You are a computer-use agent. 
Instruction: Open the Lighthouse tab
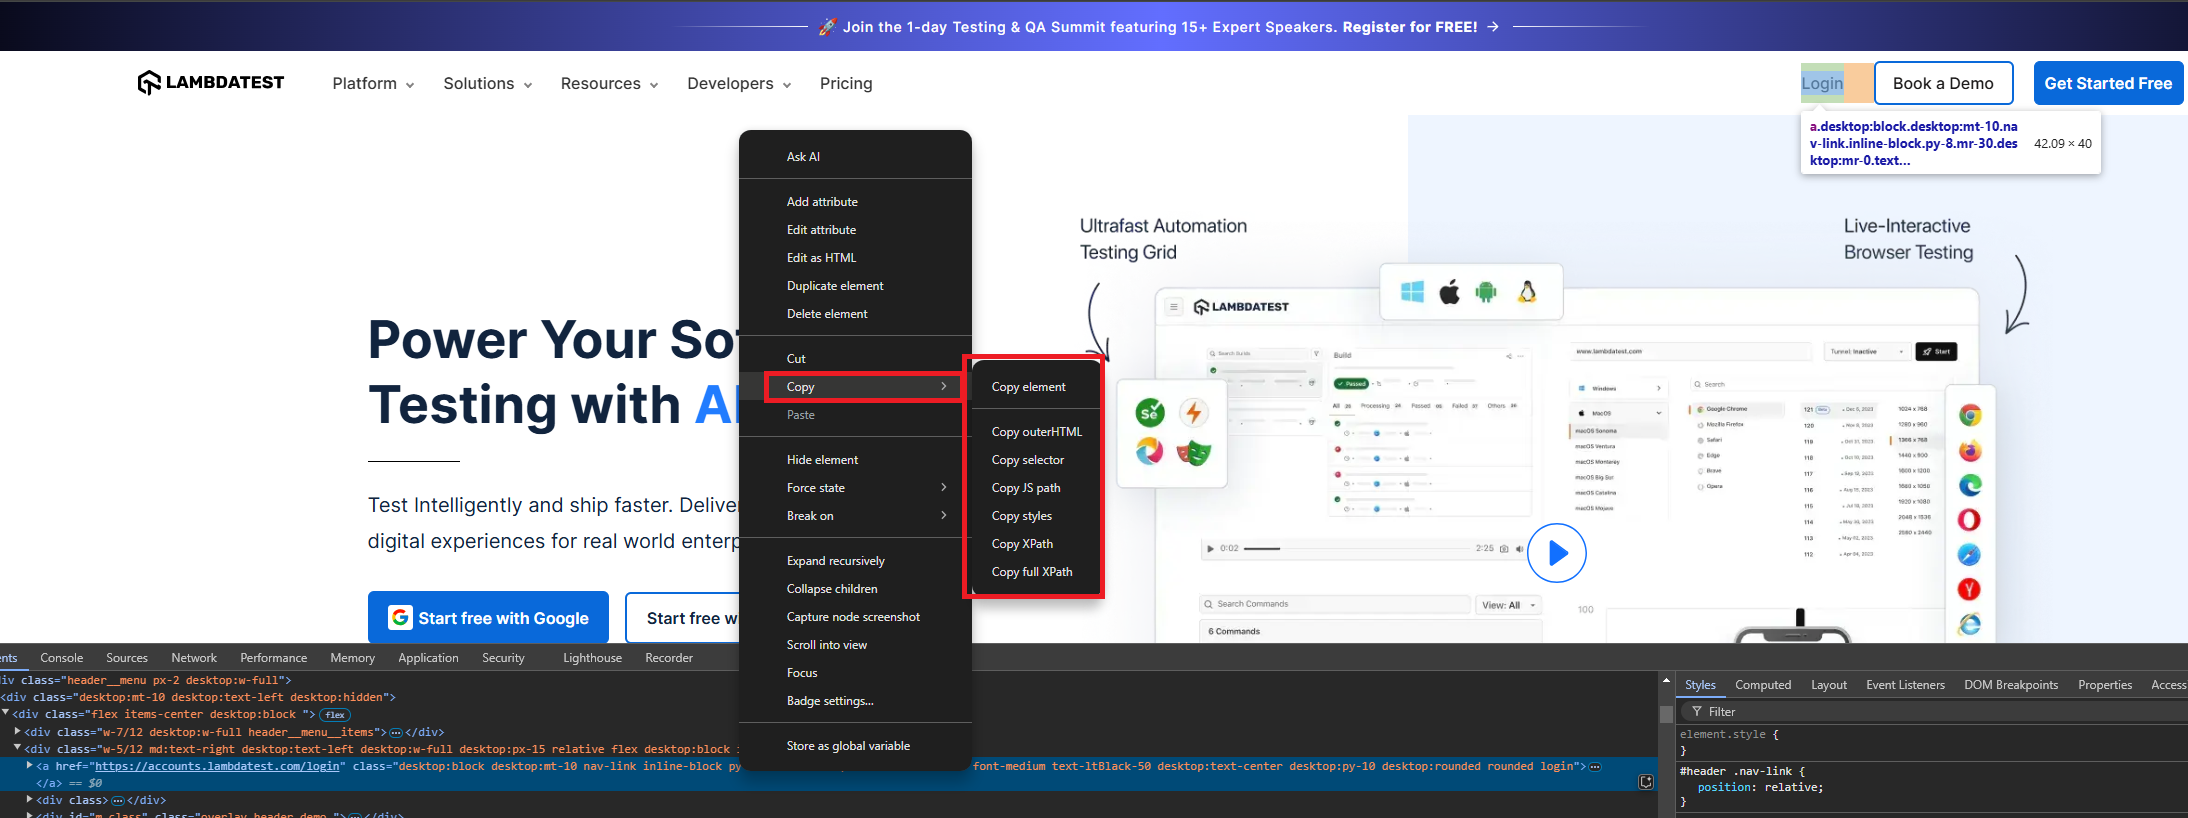click(x=592, y=658)
